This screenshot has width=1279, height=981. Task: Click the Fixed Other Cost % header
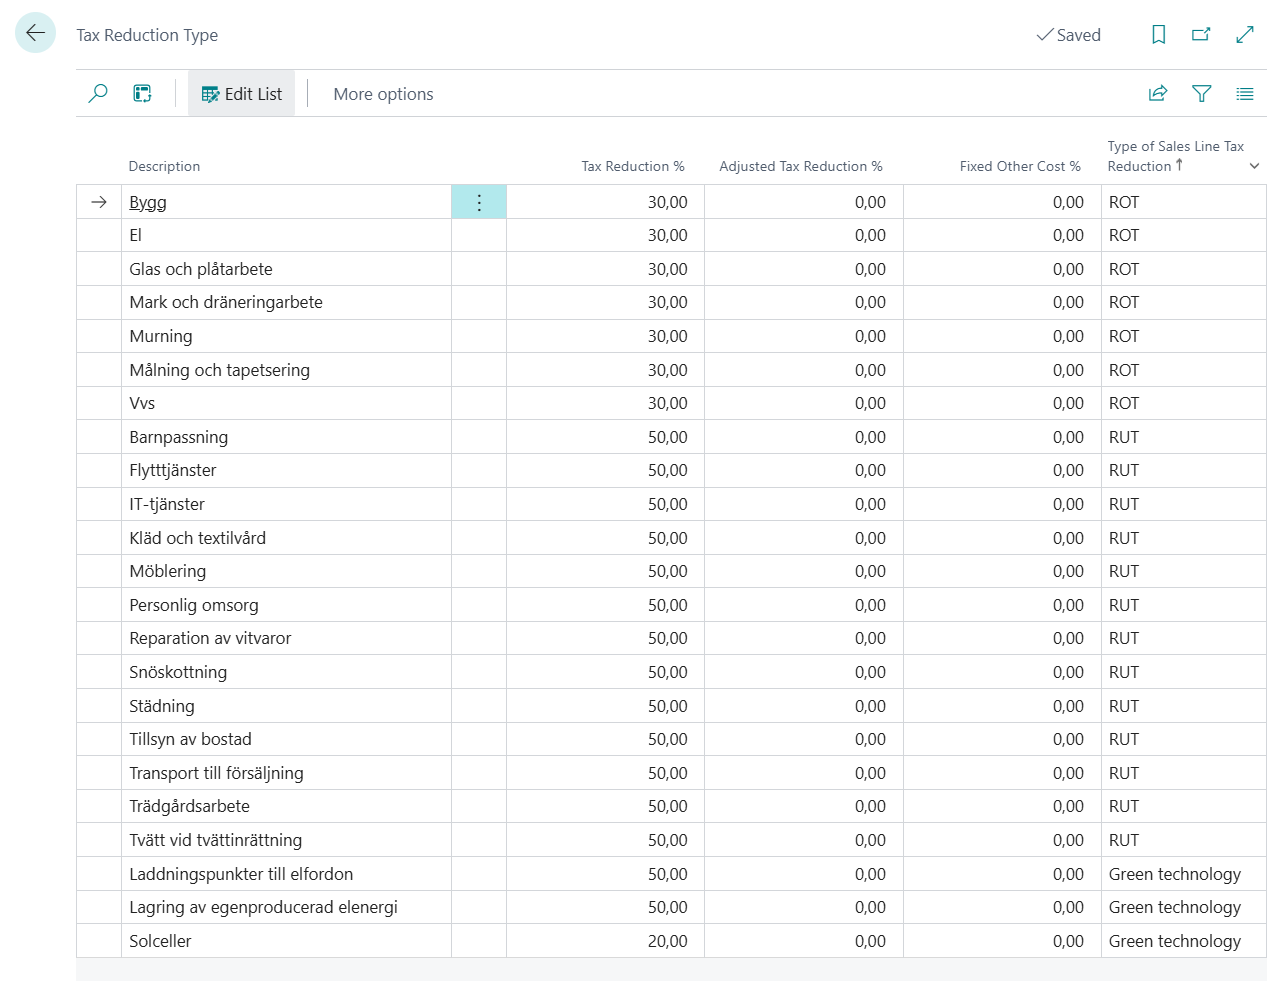(x=1020, y=166)
